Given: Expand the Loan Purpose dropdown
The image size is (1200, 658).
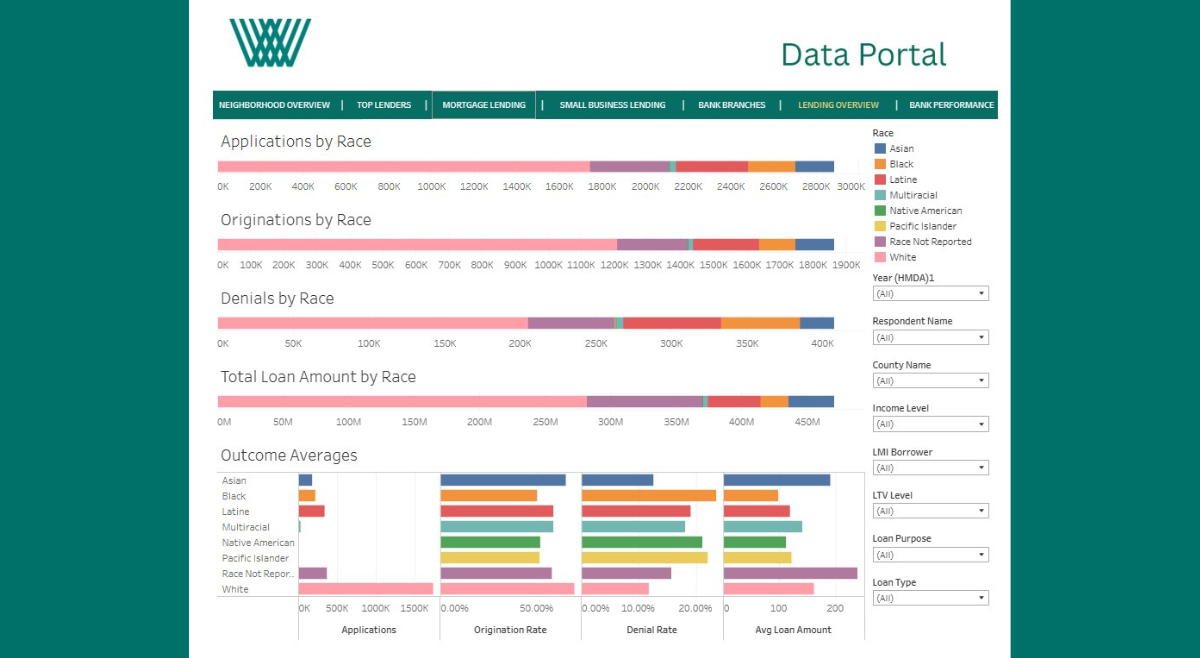Looking at the screenshot, I should tap(930, 555).
